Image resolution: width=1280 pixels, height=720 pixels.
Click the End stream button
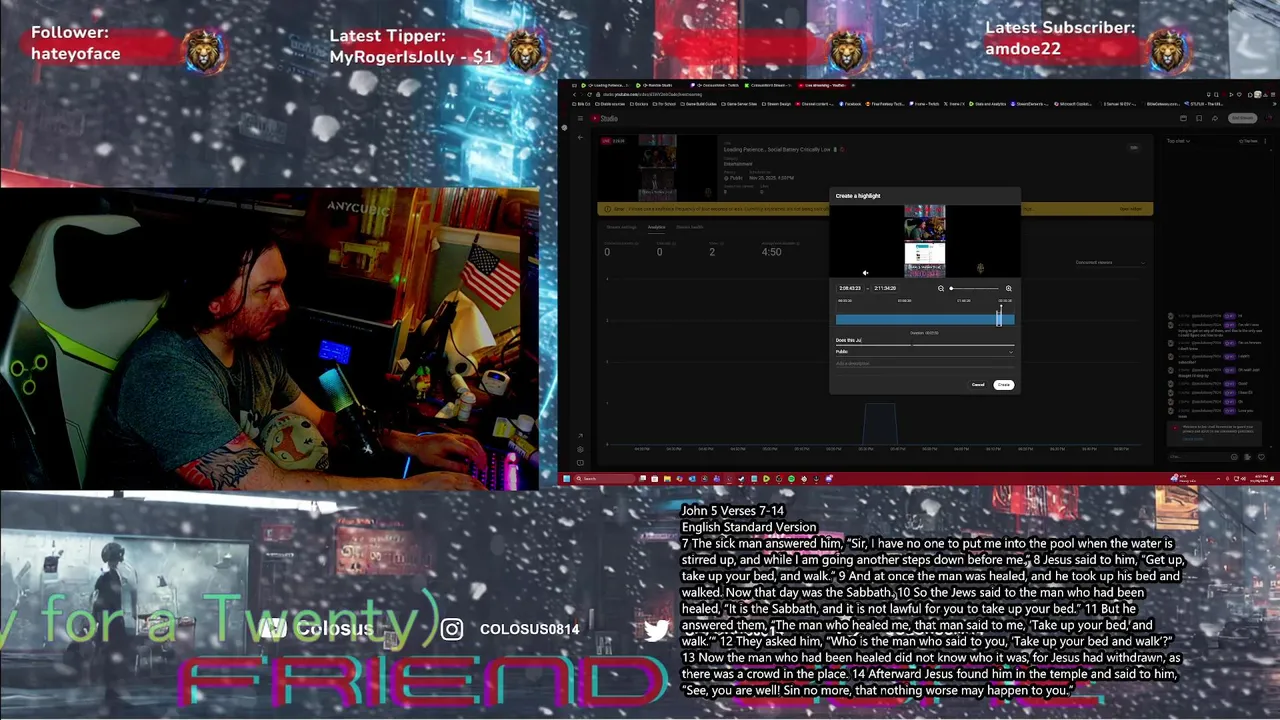[x=1242, y=118]
